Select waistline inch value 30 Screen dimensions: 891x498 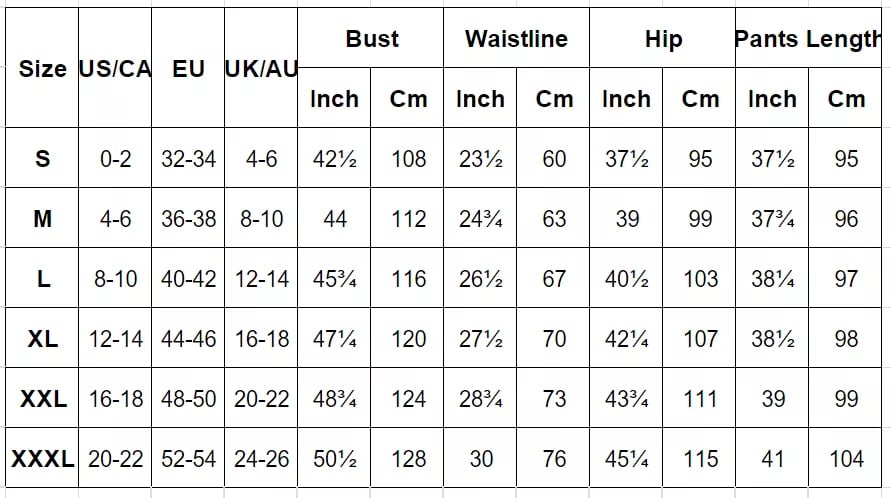point(481,459)
